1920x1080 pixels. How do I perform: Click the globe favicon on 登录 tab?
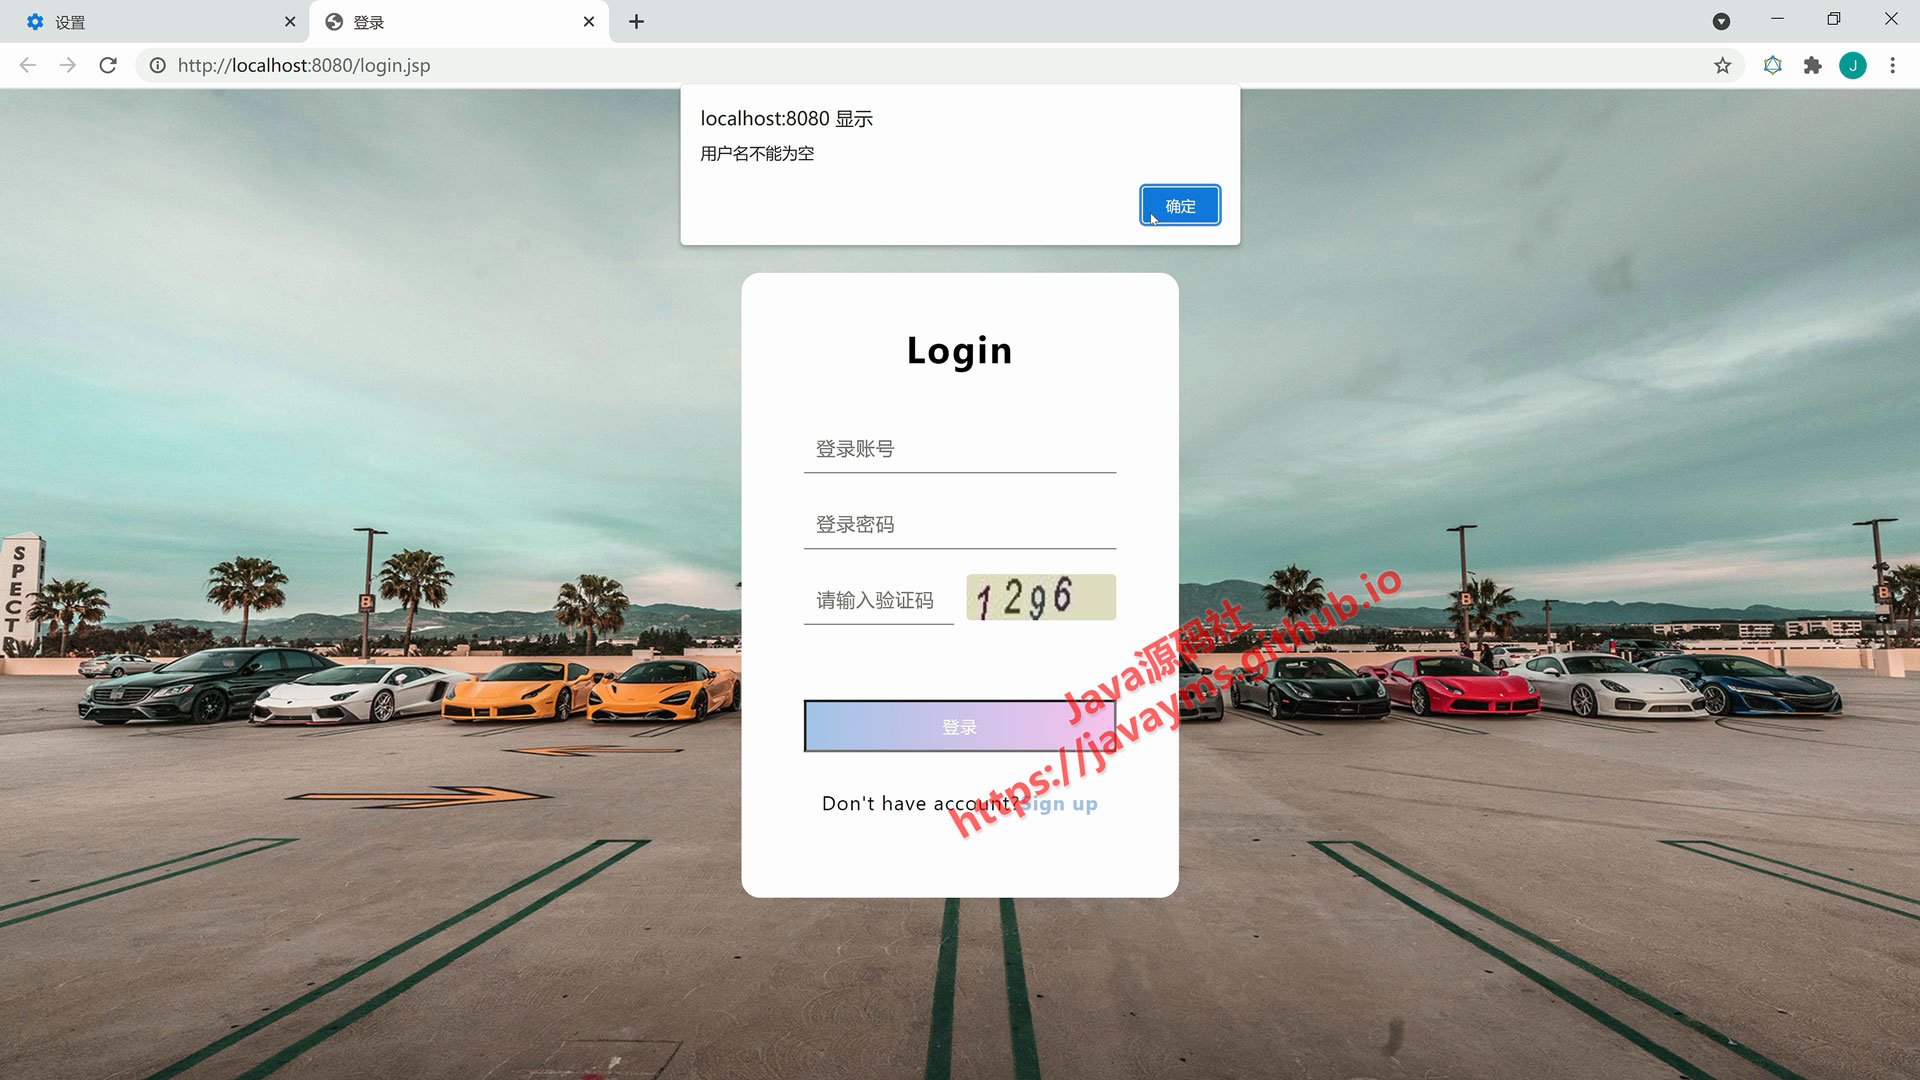[334, 22]
